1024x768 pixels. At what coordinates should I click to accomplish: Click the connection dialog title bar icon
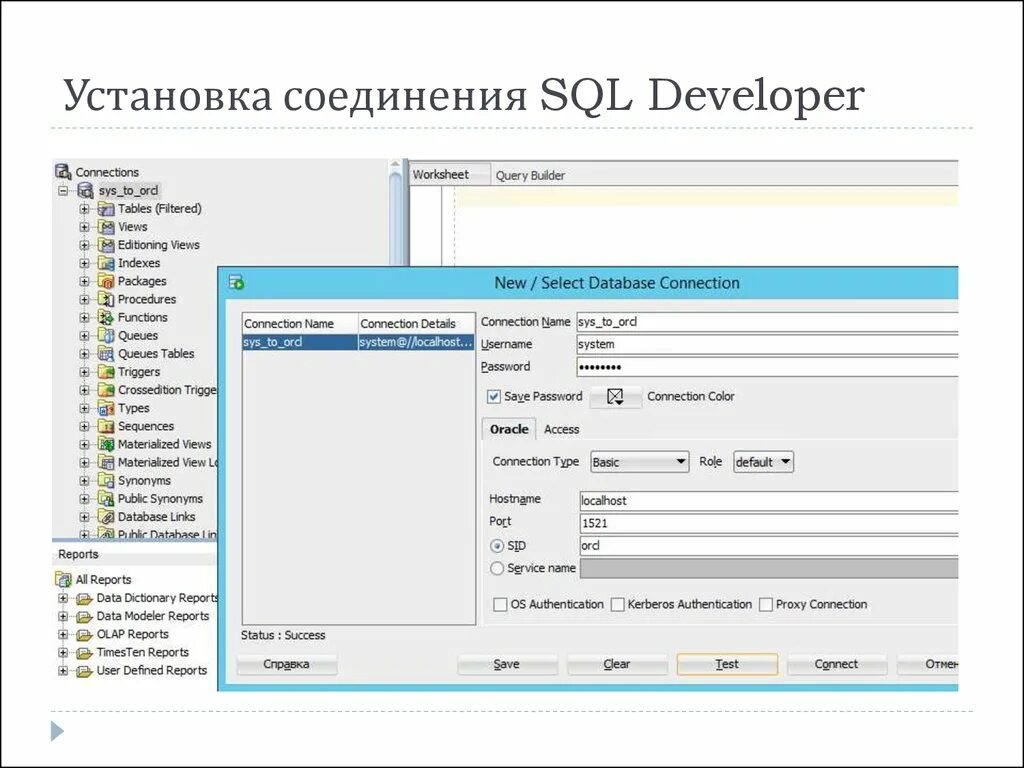[x=236, y=283]
